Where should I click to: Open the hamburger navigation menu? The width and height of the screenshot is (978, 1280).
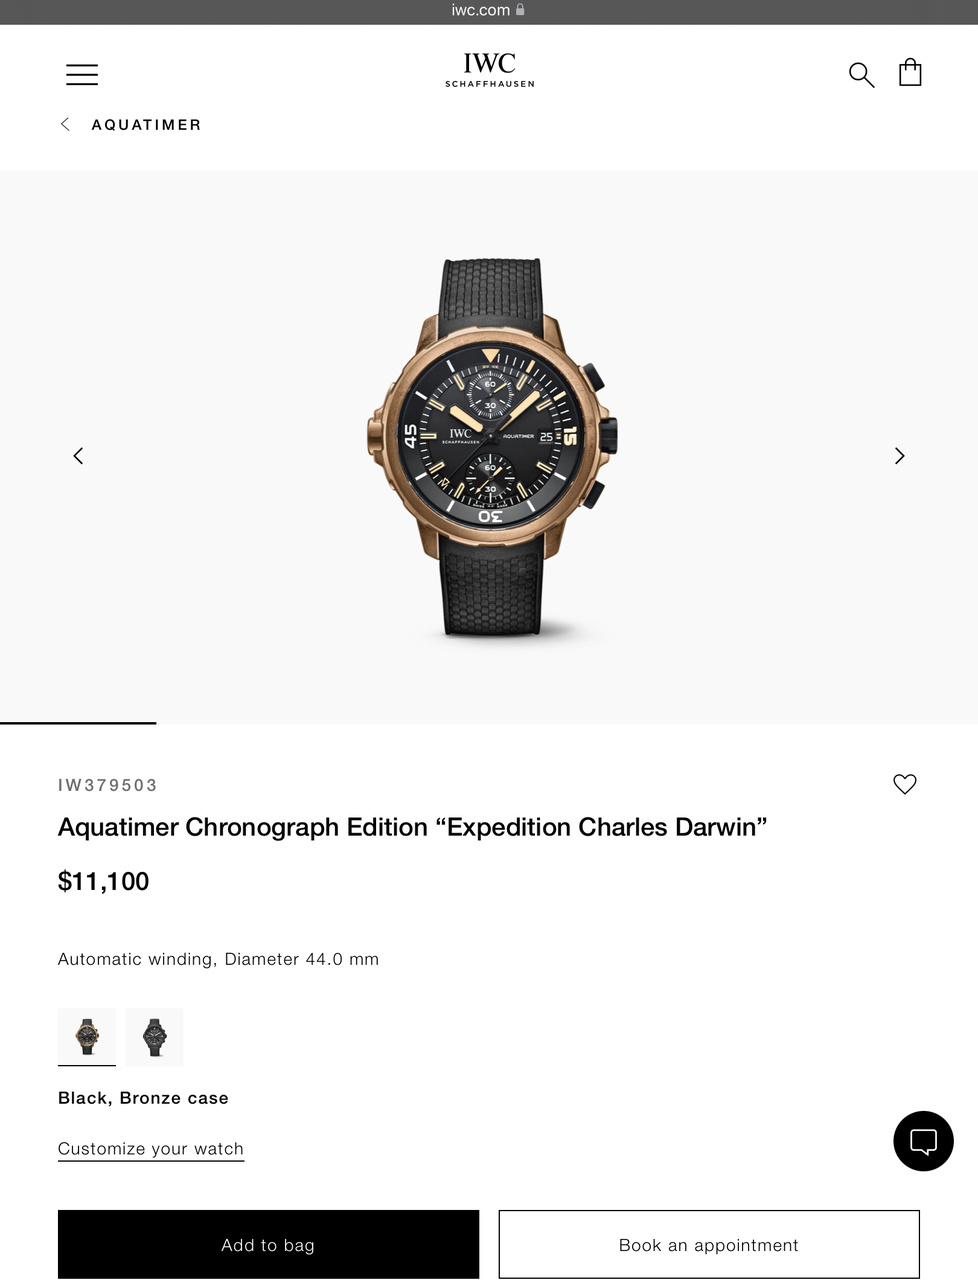[82, 74]
